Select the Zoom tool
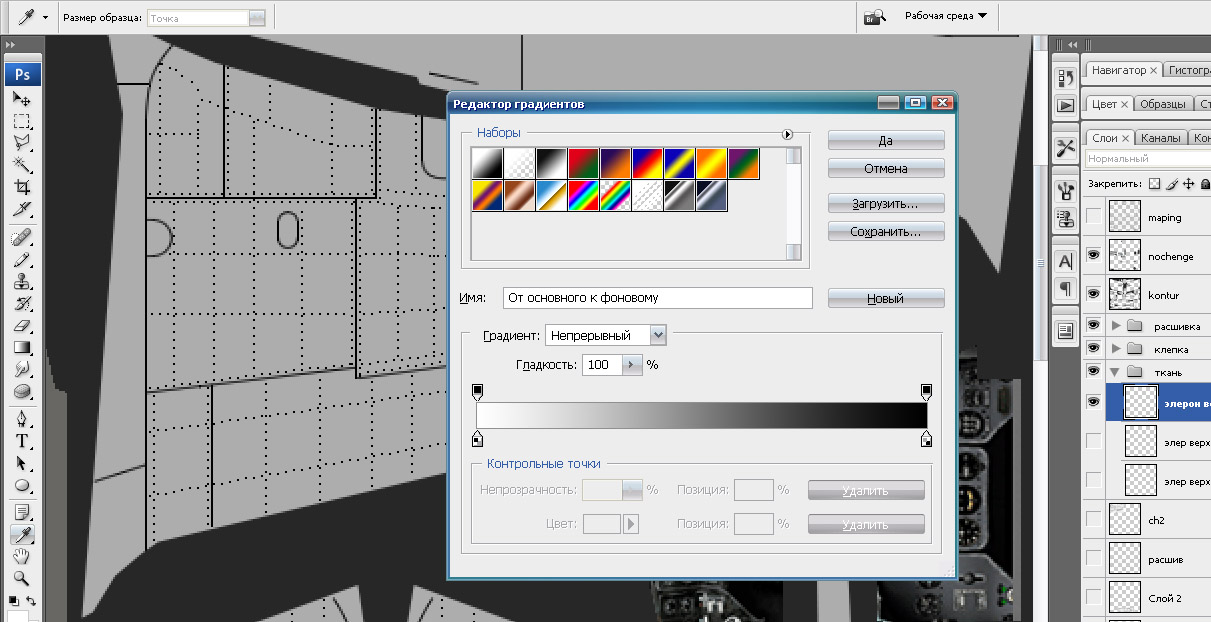 click(21, 578)
